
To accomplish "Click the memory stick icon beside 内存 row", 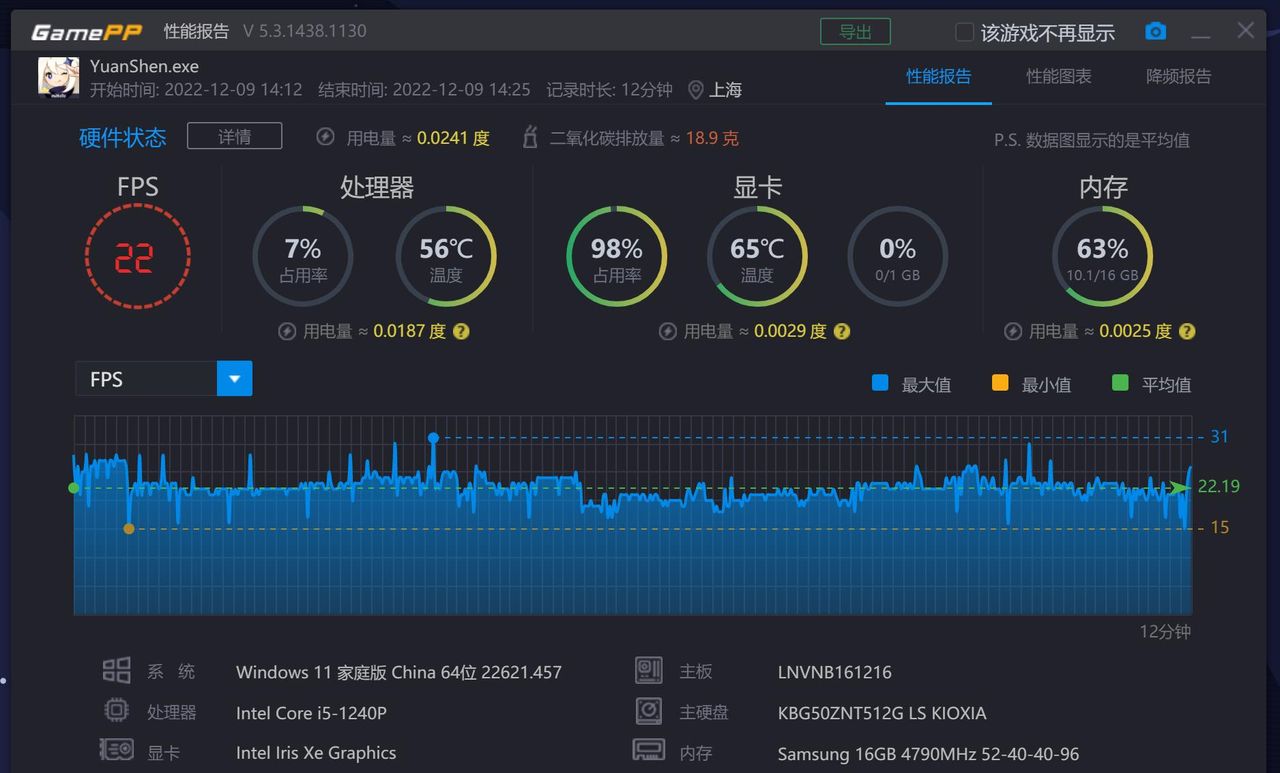I will (649, 750).
